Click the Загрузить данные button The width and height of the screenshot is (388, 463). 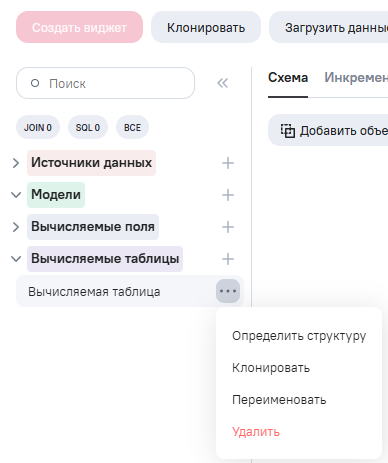(329, 27)
